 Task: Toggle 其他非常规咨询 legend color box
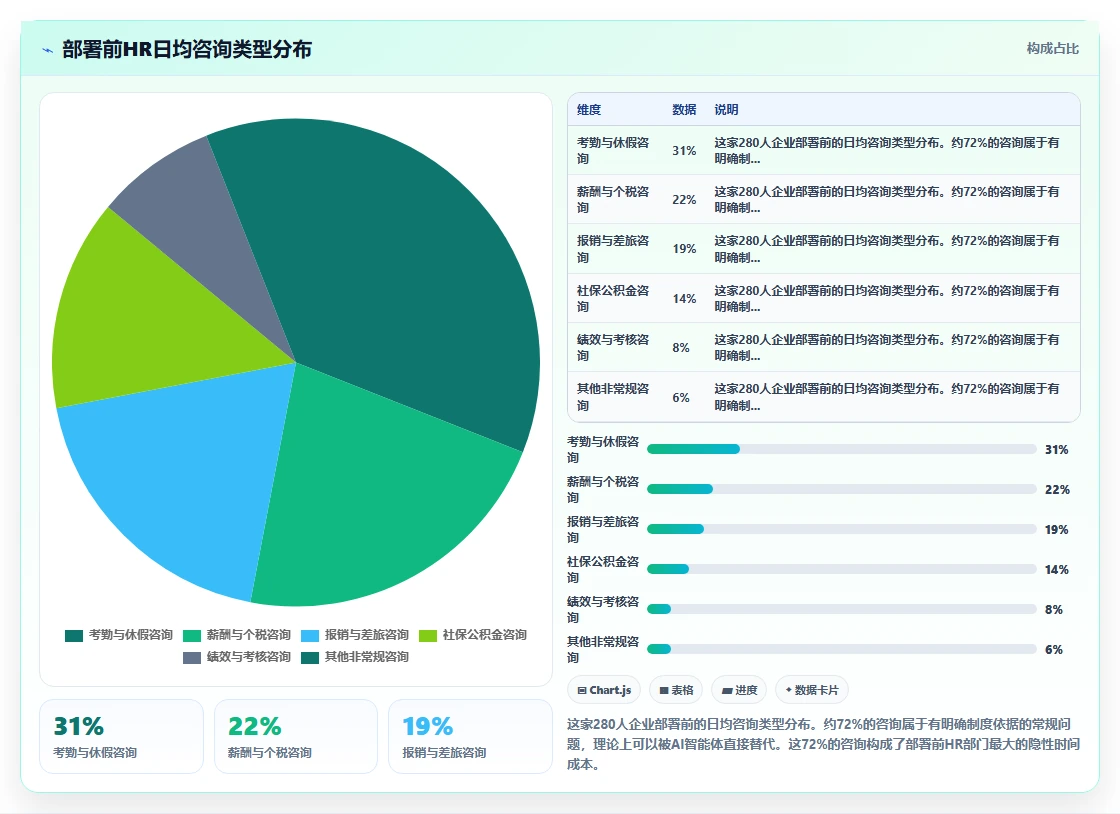(x=310, y=658)
